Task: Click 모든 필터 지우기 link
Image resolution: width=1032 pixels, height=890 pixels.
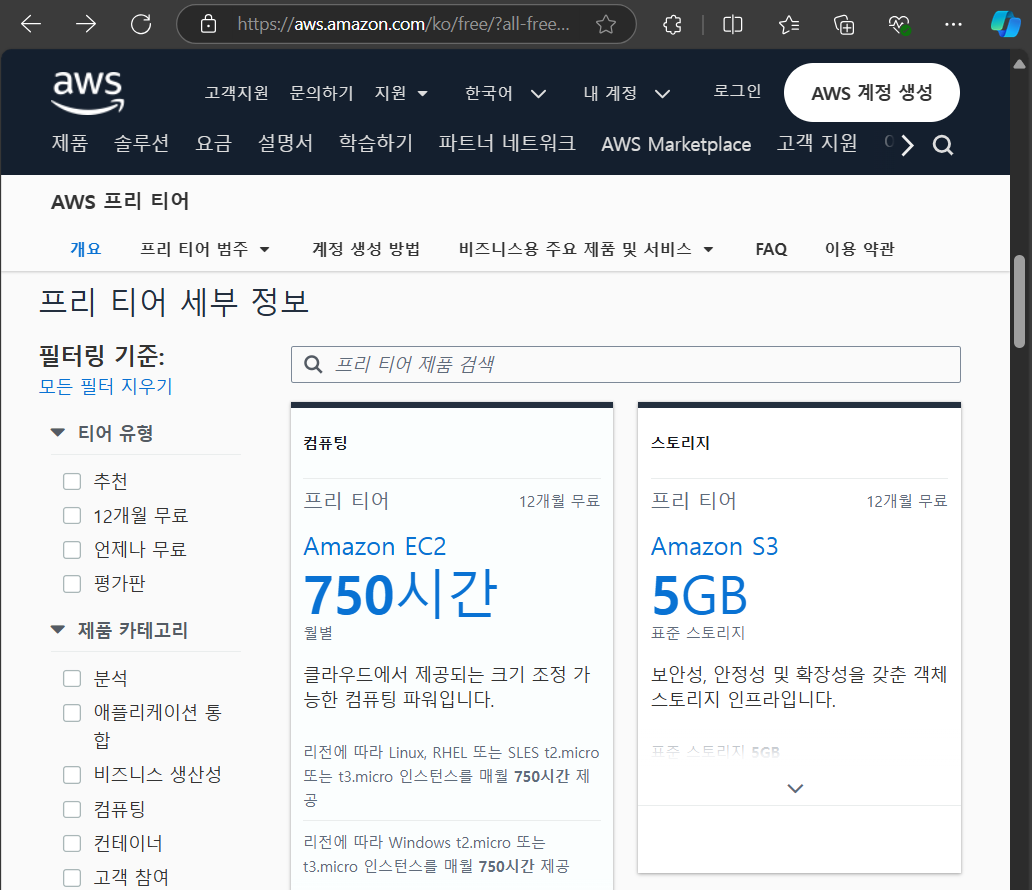Action: pyautogui.click(x=105, y=386)
